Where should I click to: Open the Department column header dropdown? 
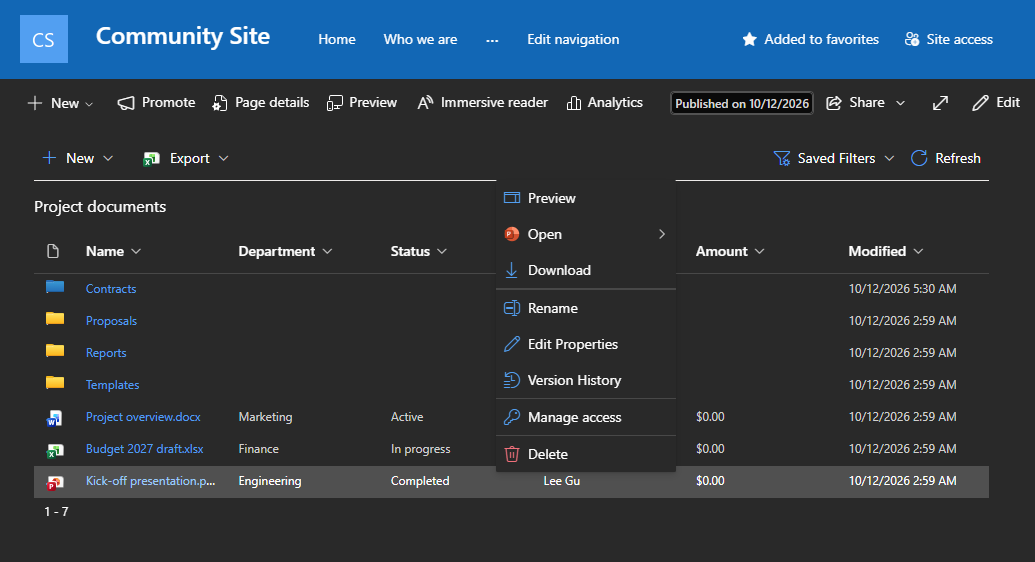pyautogui.click(x=327, y=252)
